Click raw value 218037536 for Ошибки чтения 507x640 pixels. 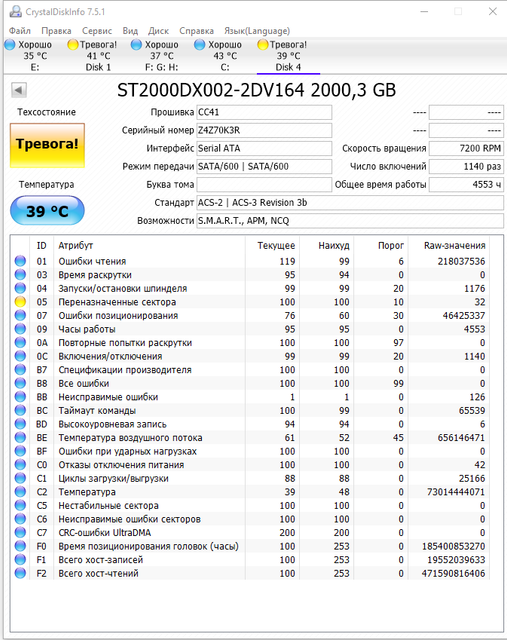[461, 261]
